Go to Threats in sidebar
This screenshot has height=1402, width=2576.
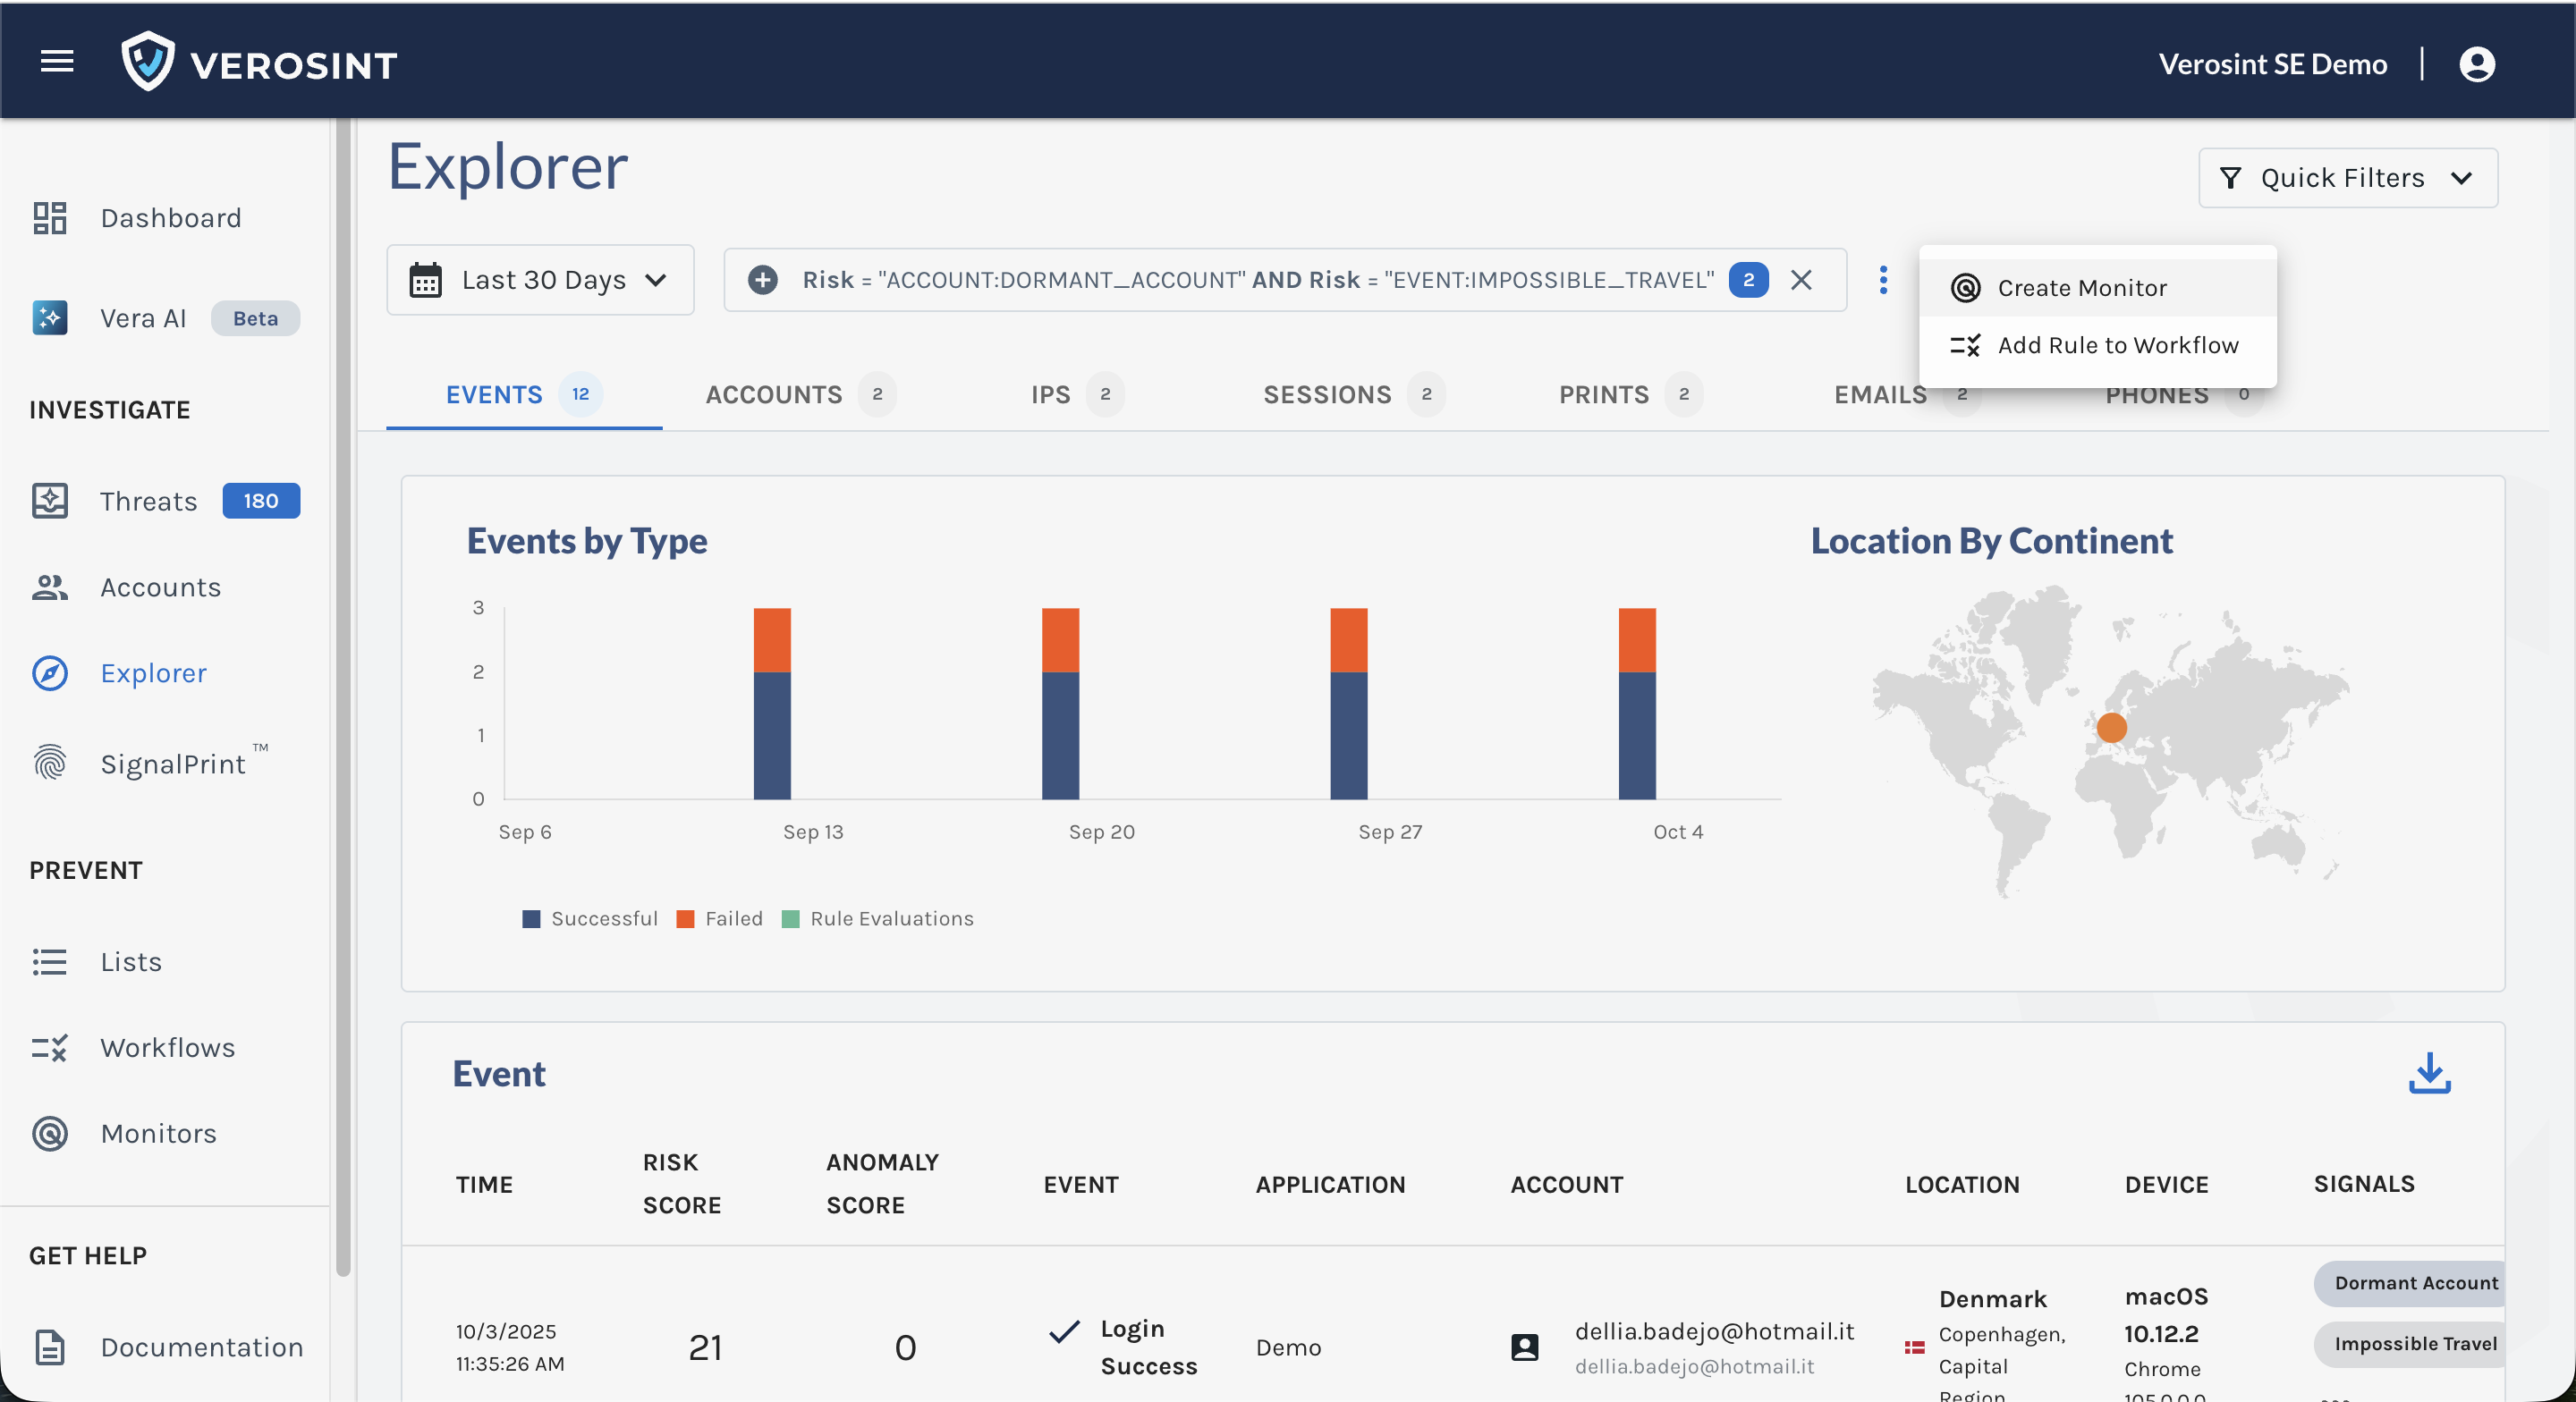coord(148,501)
